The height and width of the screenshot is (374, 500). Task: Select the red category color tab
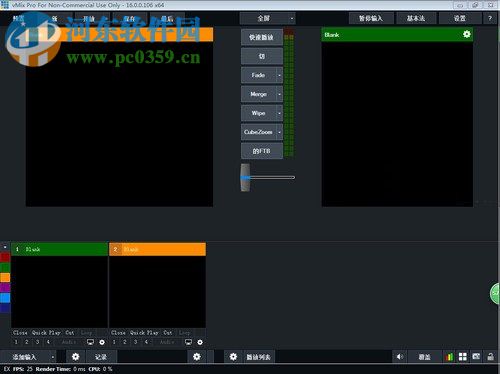click(x=5, y=257)
